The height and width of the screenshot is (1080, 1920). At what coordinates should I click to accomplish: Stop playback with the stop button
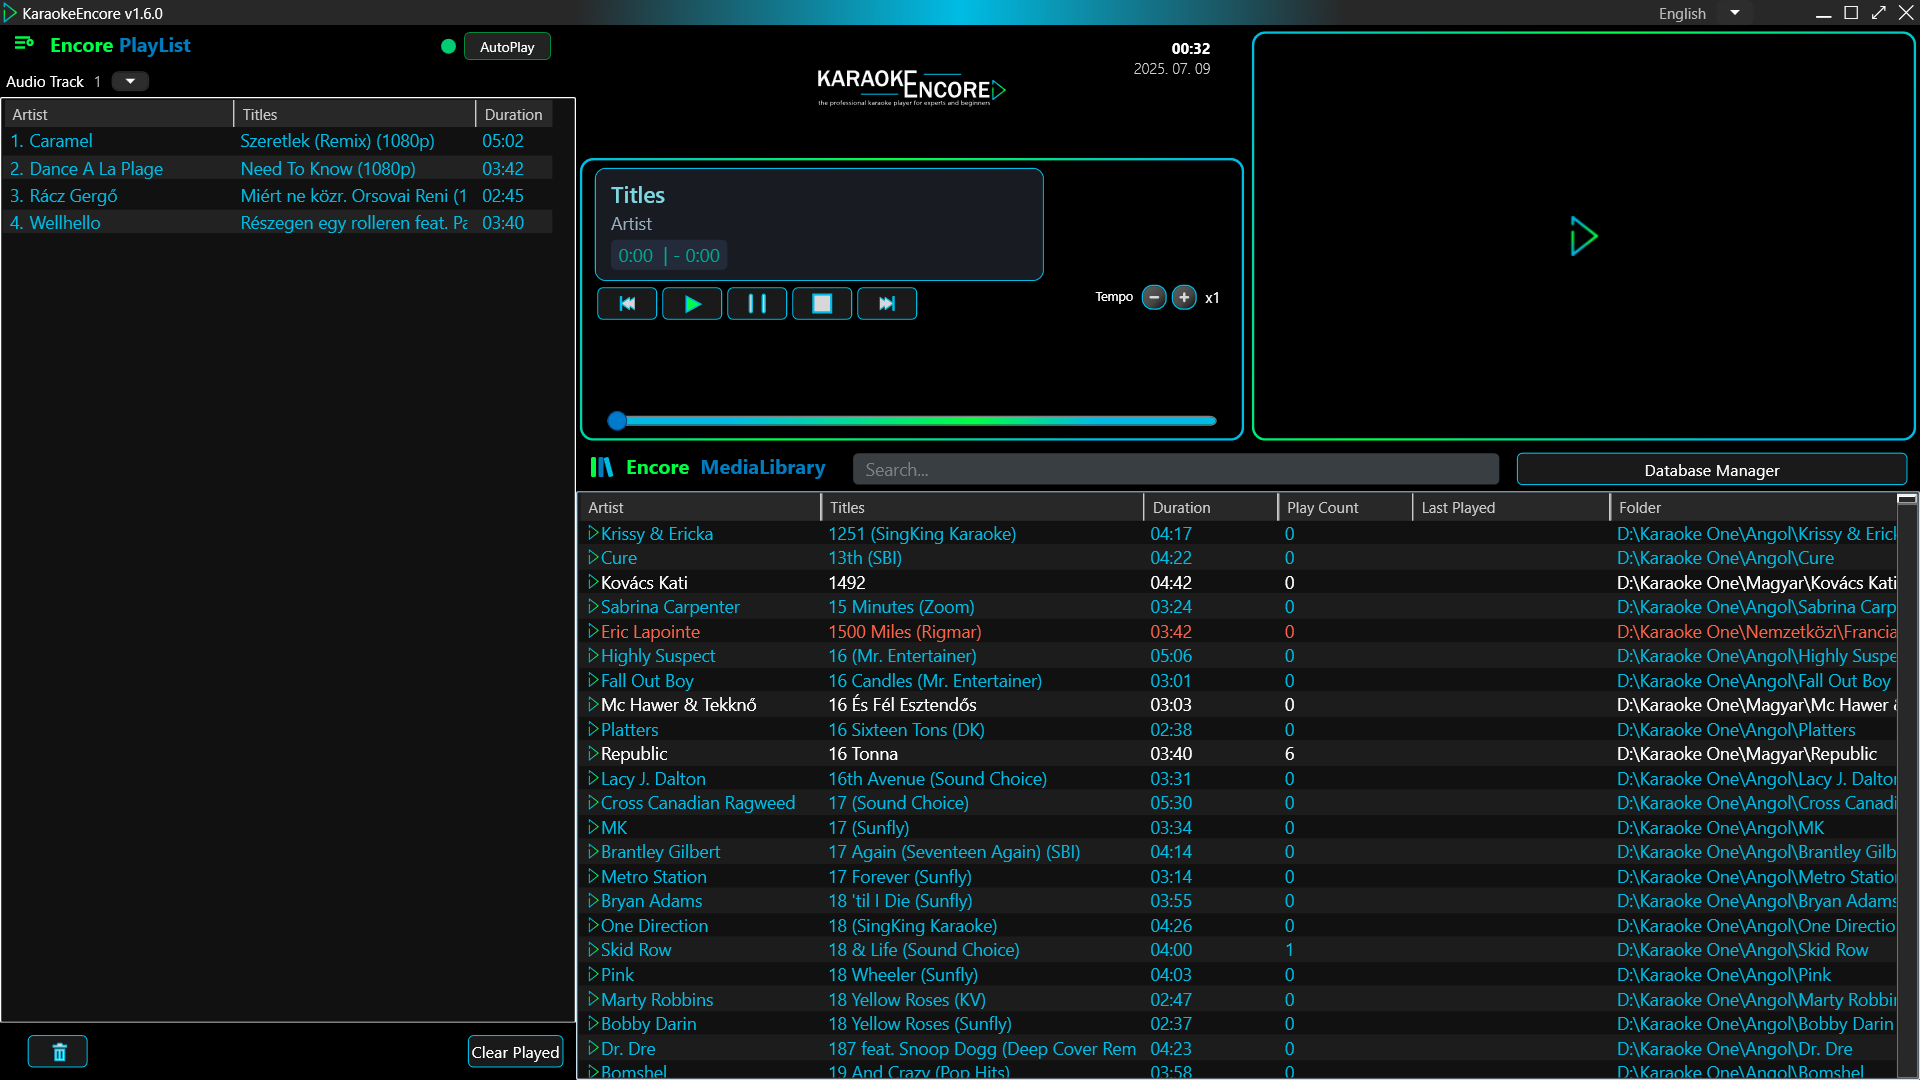(822, 304)
